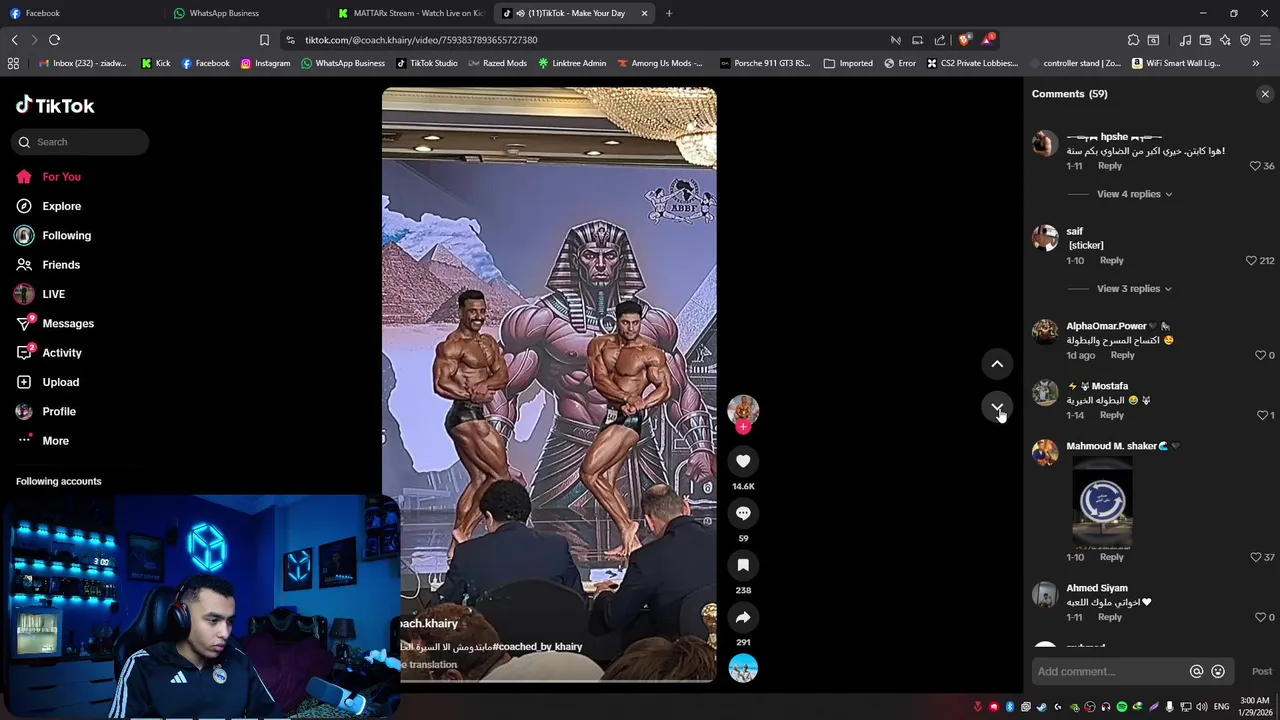Open the Brave wallet icon
Viewport: 1280px width, 720px height.
pos(1205,40)
